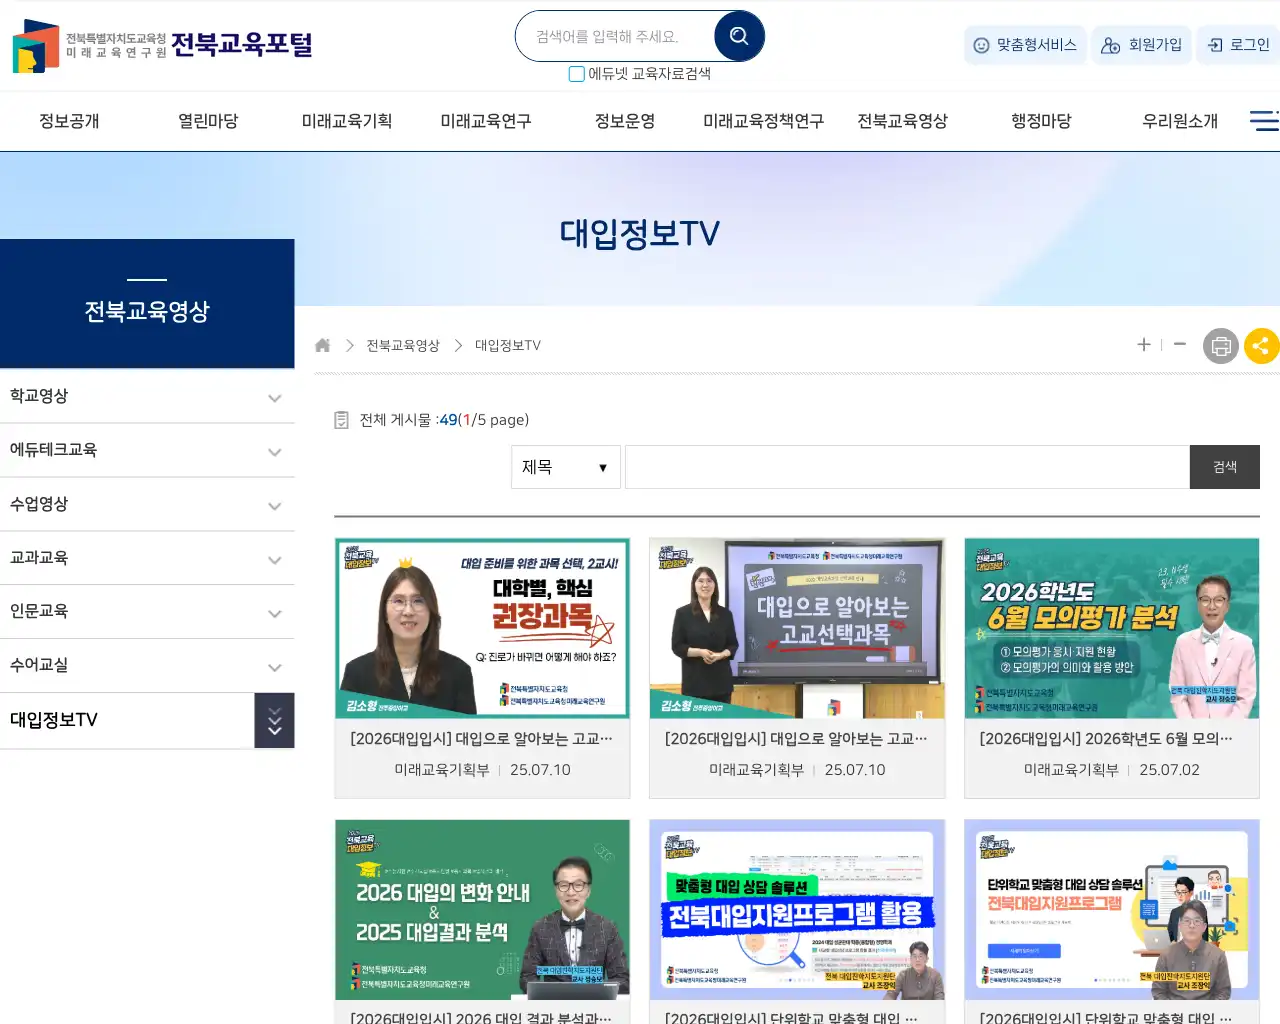Screen dimensions: 1280x1024
Task: Open 정보운영 main menu
Action: coord(625,121)
